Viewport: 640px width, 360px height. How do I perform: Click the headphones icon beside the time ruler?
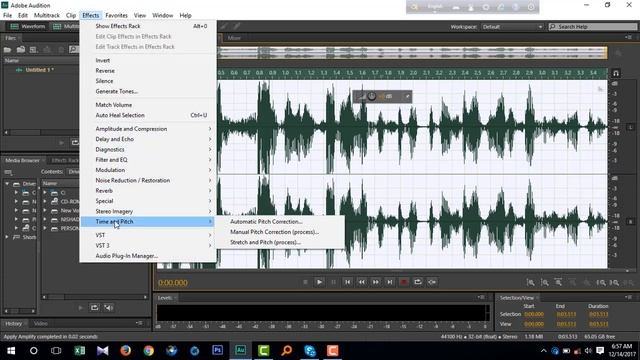point(616,73)
